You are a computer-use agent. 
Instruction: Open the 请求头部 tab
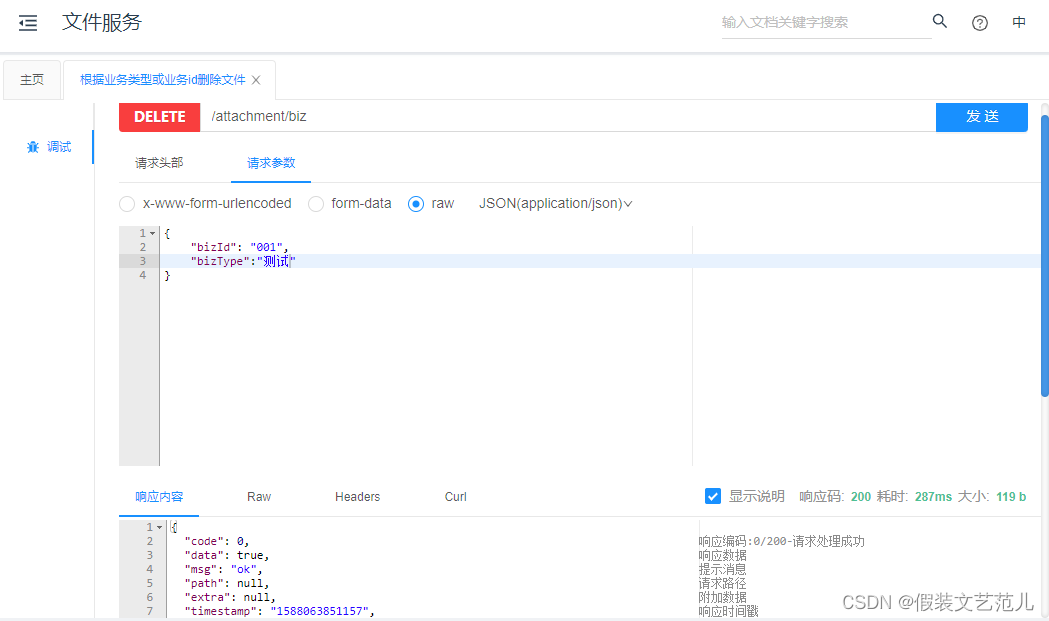pyautogui.click(x=159, y=163)
